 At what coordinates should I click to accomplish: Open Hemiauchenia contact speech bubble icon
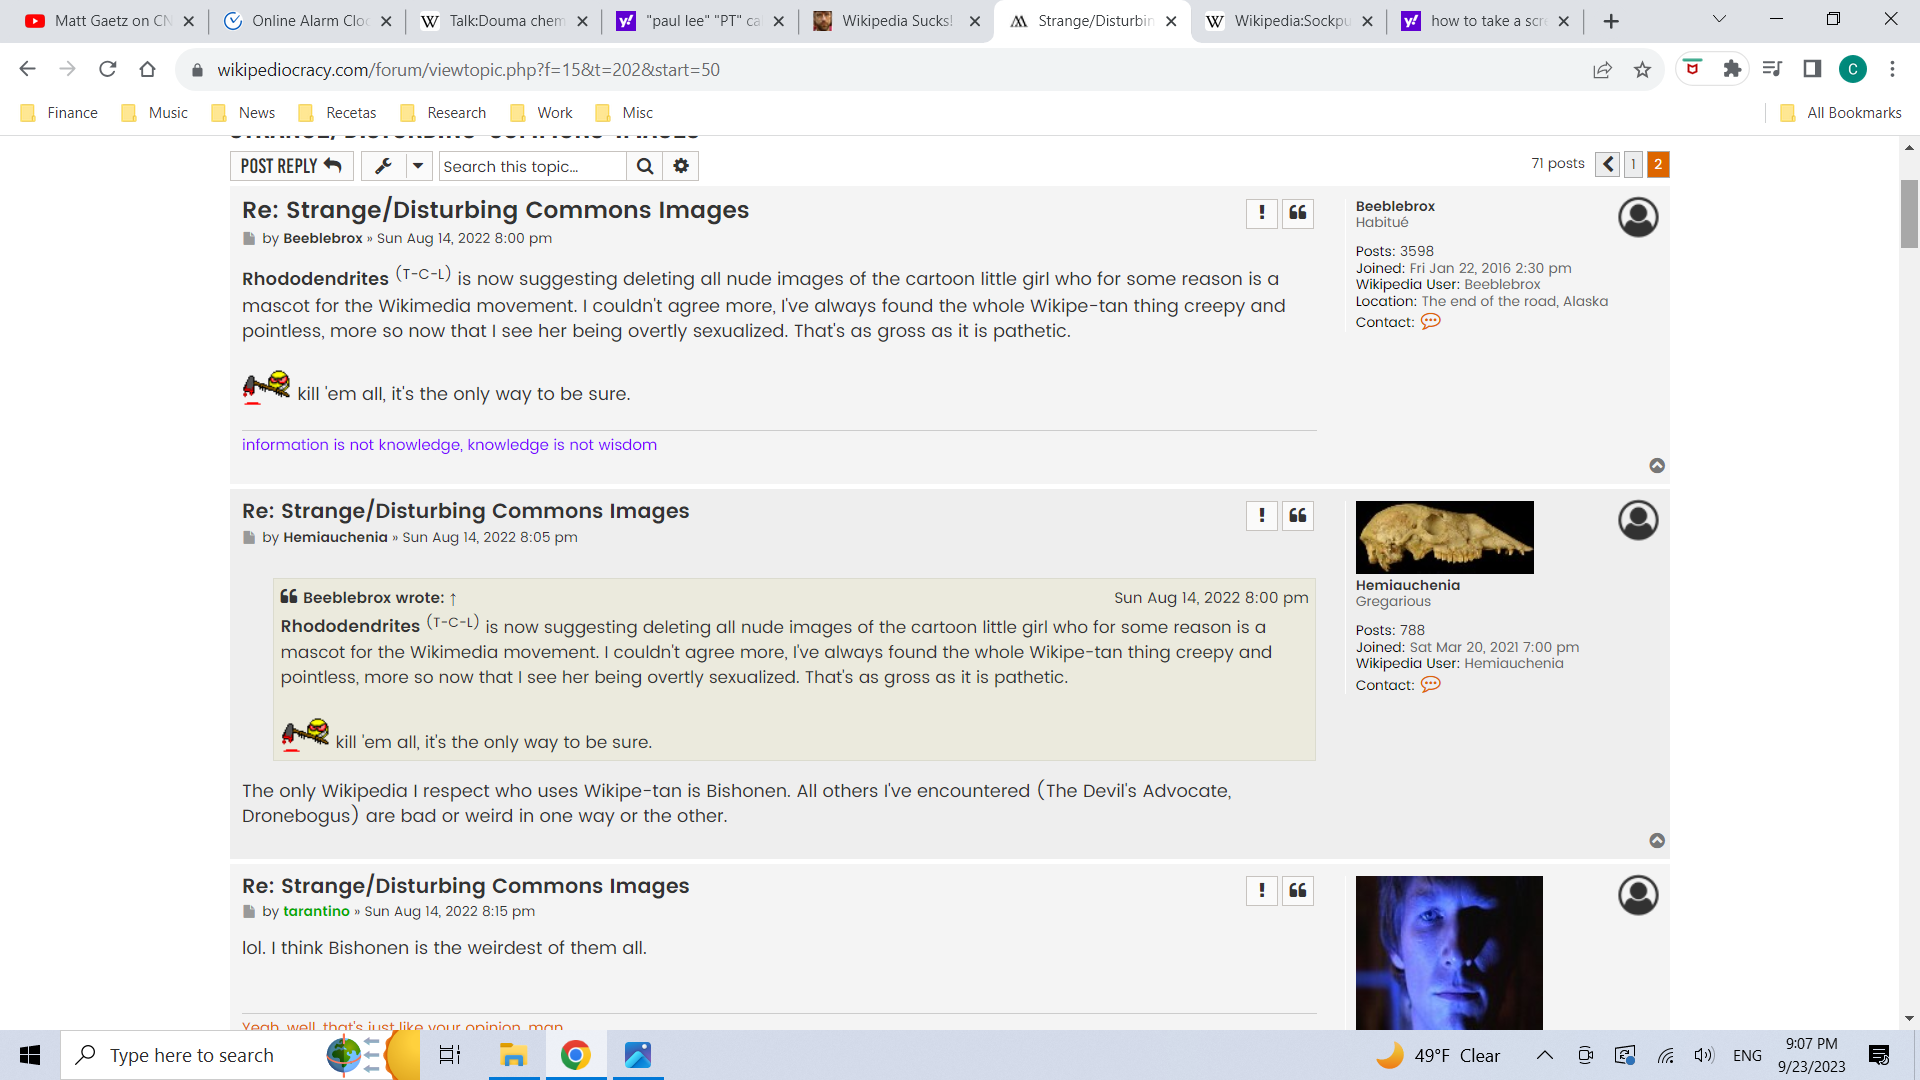1431,685
